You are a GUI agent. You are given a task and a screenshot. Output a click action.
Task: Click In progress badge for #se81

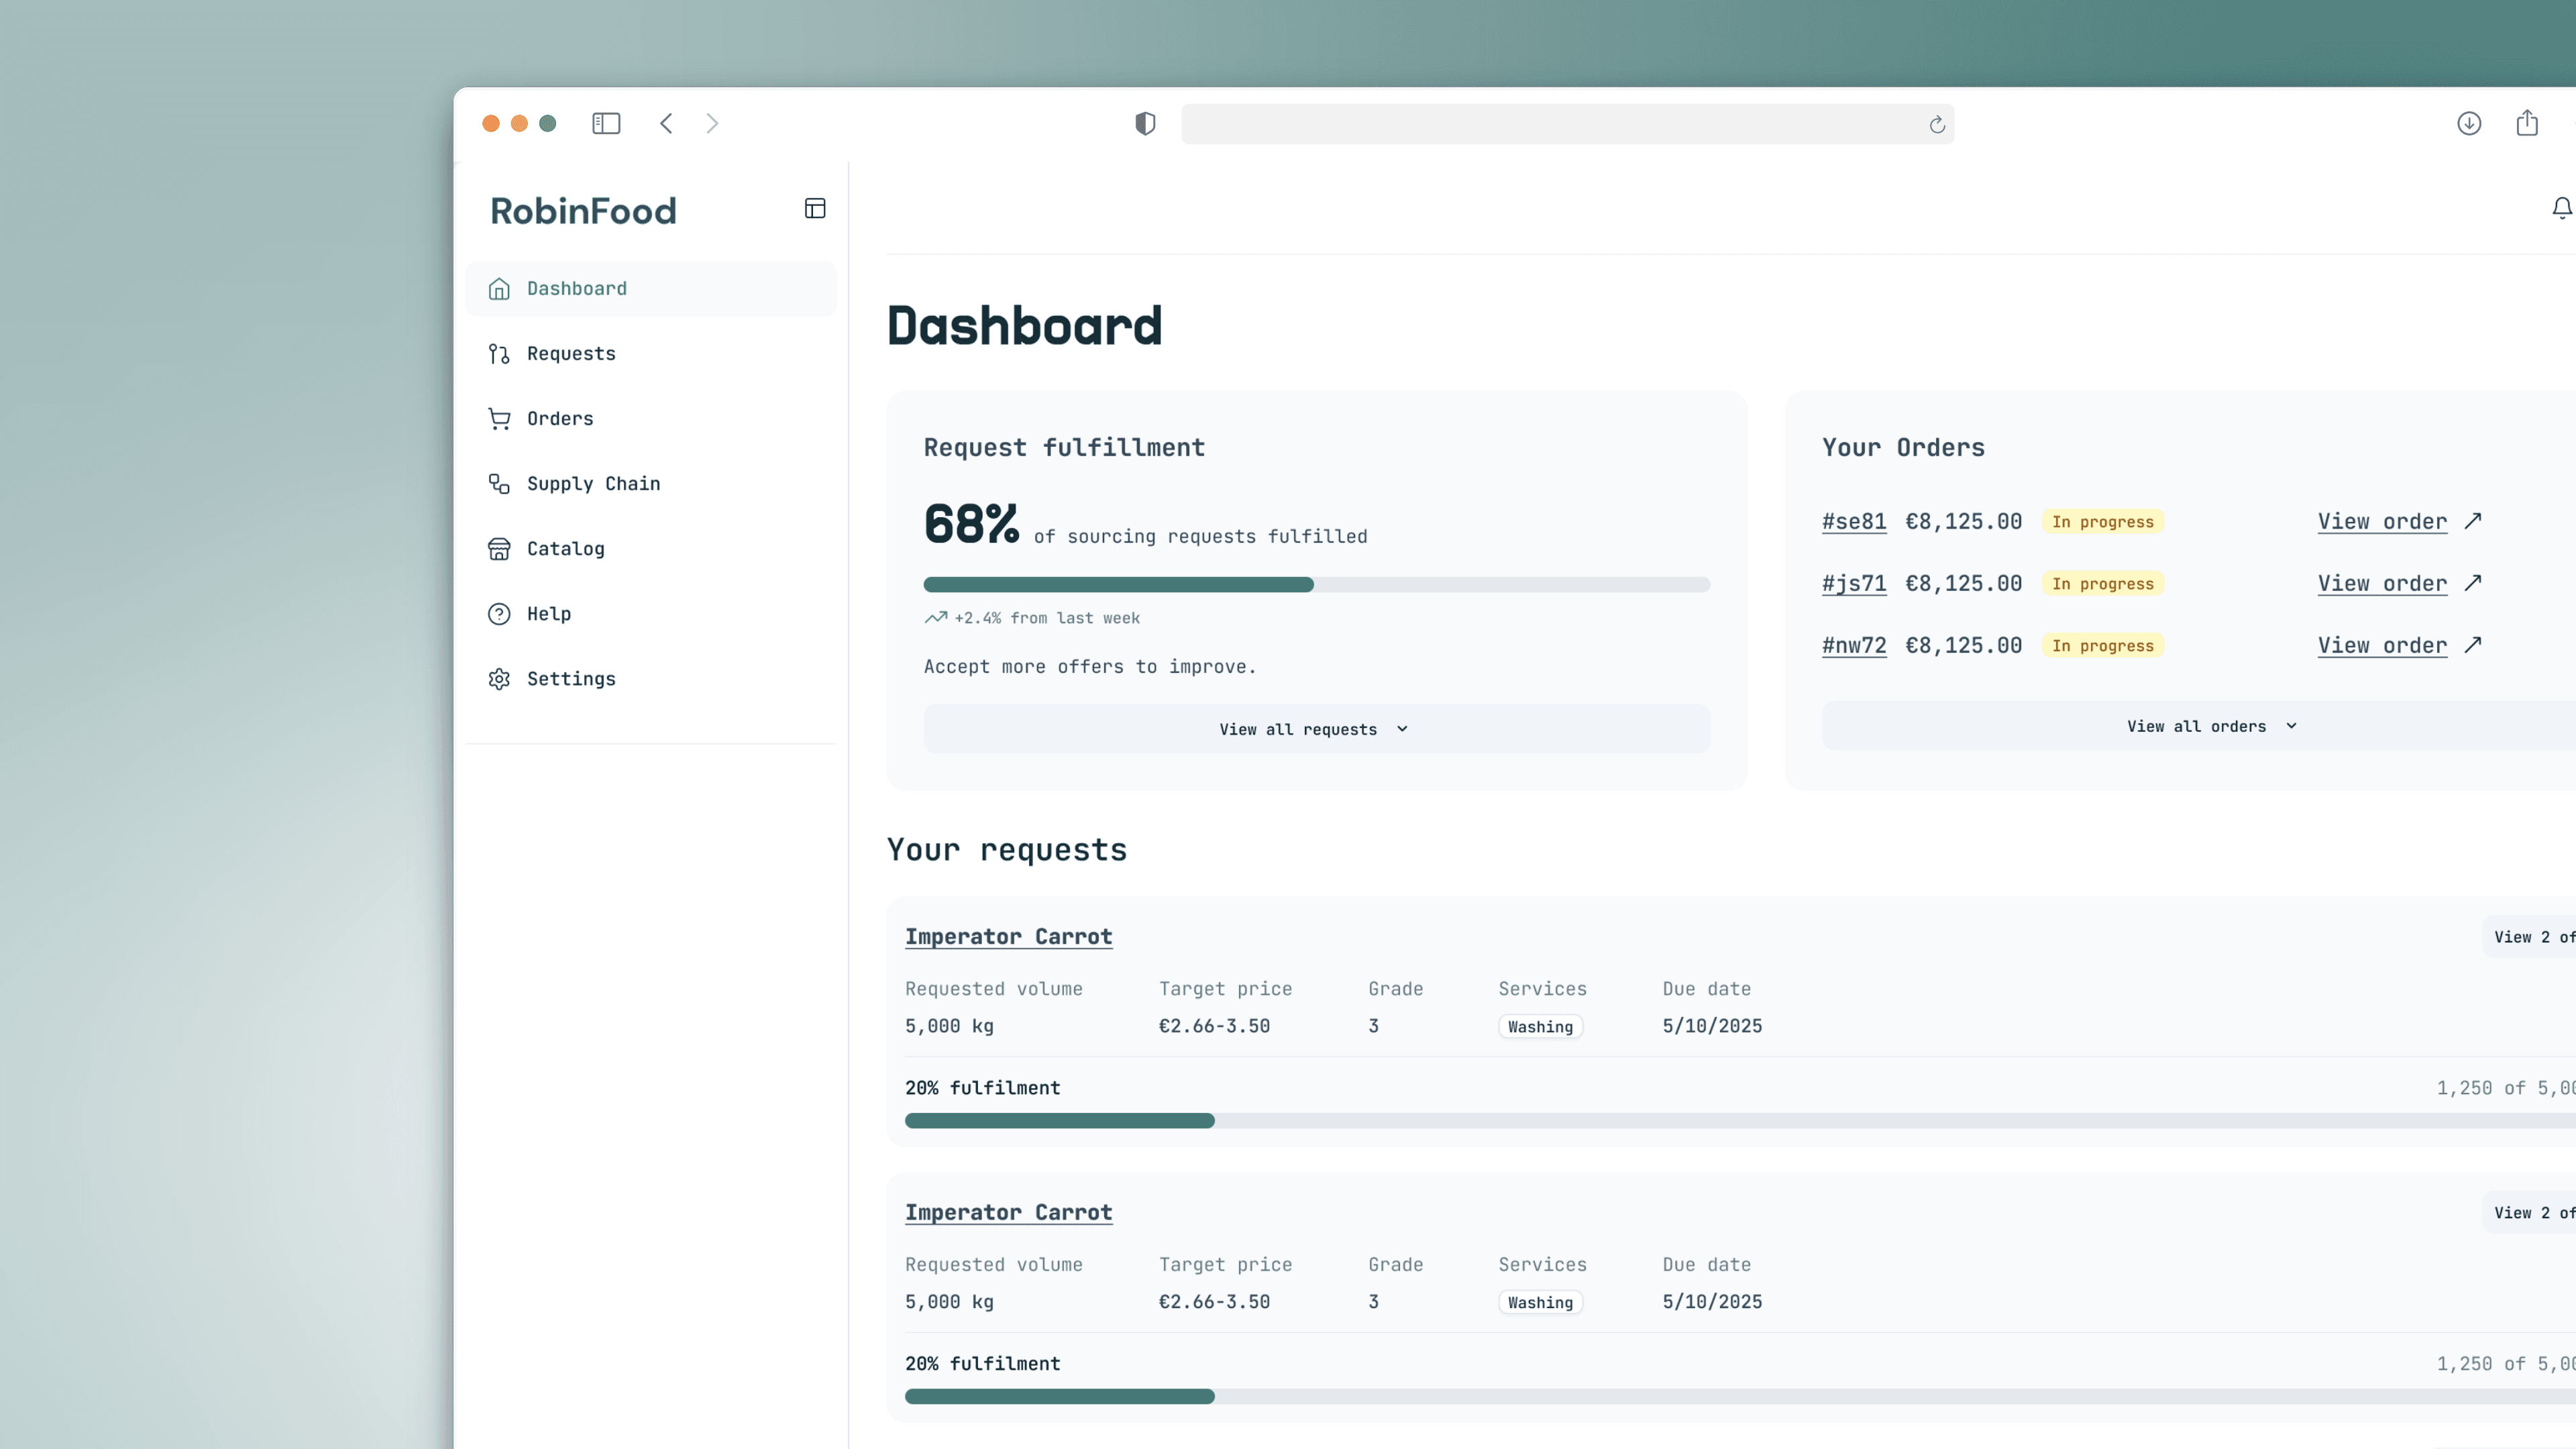pos(2102,522)
